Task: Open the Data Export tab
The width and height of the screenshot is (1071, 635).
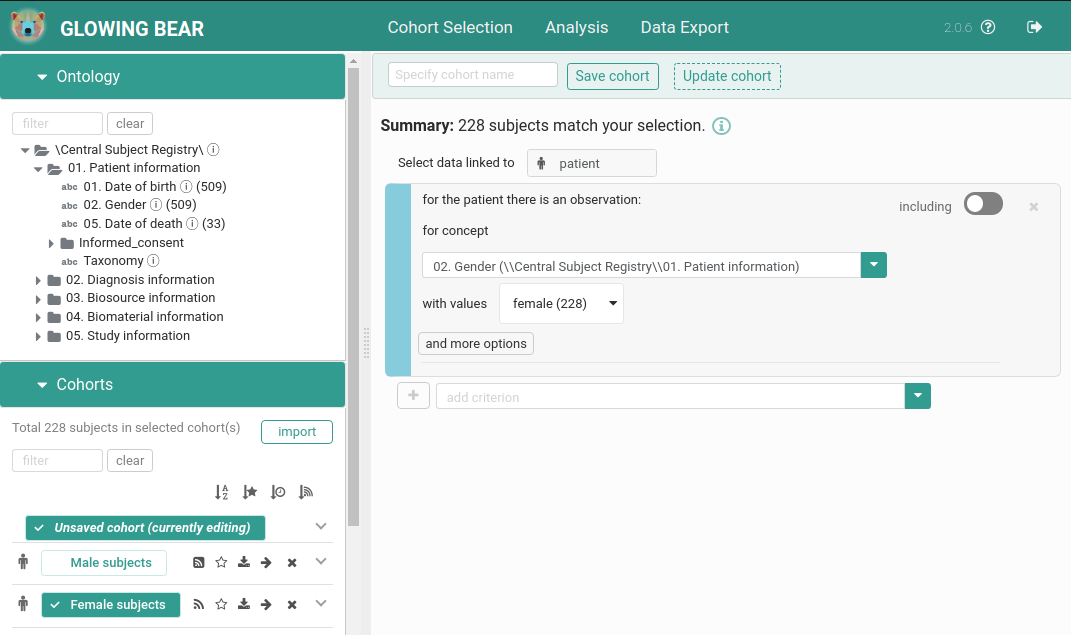Action: pos(684,27)
